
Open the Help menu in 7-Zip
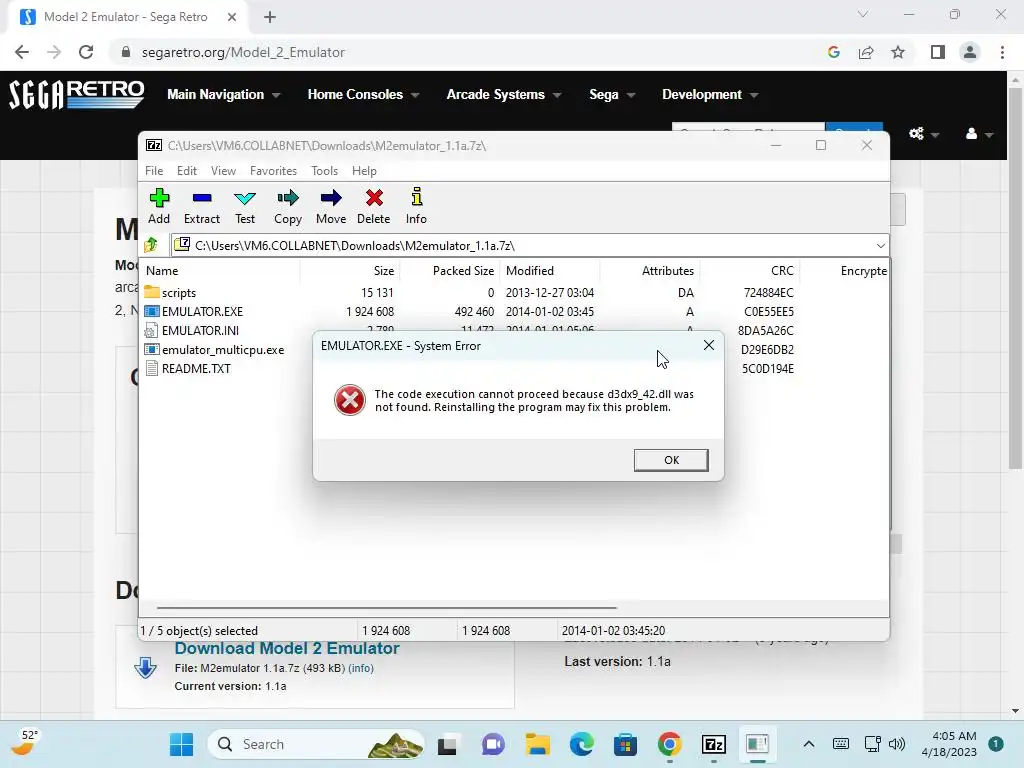[364, 170]
